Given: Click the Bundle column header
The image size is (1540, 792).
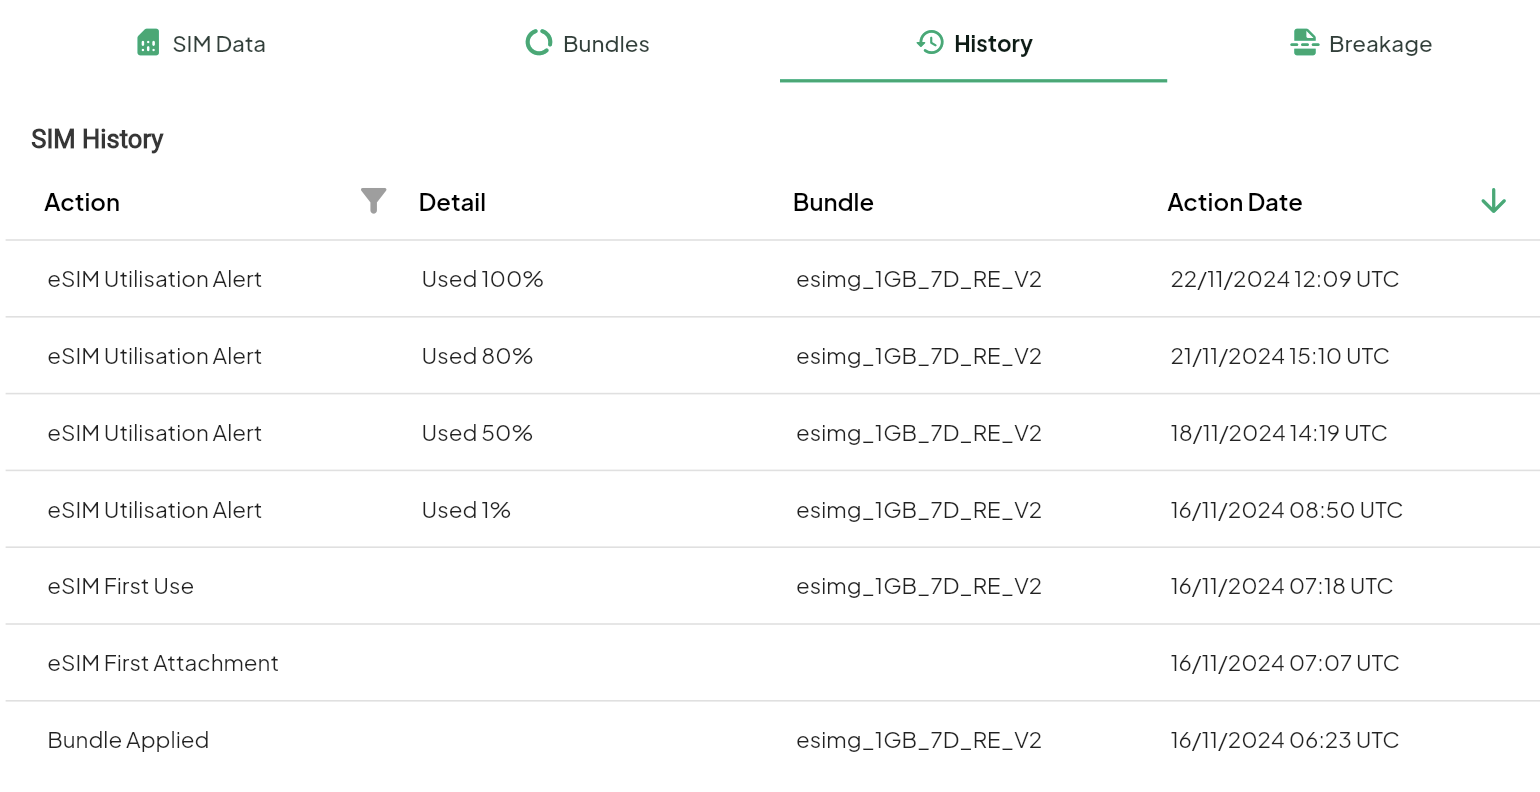Looking at the screenshot, I should point(833,202).
